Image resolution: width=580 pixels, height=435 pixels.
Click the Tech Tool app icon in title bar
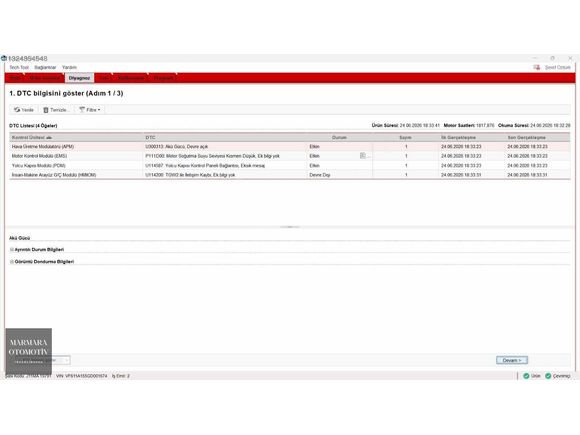tap(4, 58)
